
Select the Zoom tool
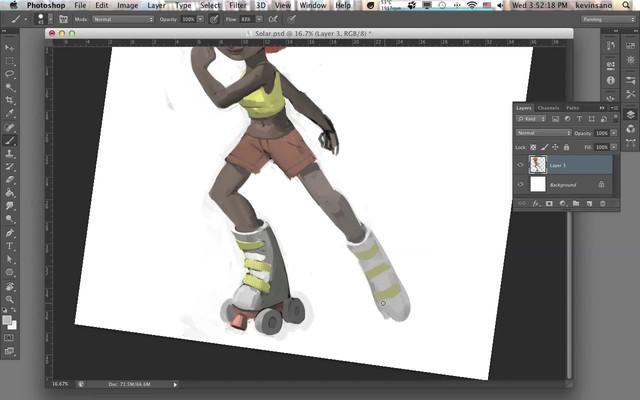coord(9,300)
